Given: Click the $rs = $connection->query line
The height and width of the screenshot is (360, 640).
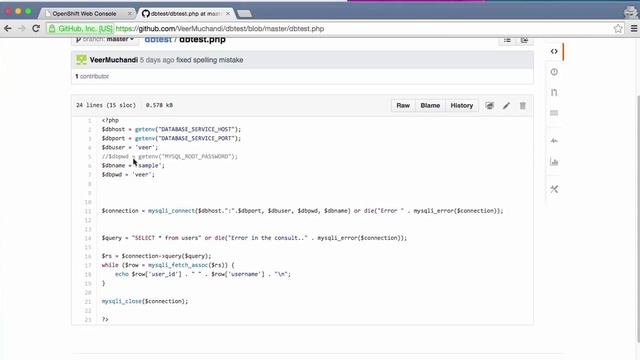Looking at the screenshot, I should tap(156, 256).
